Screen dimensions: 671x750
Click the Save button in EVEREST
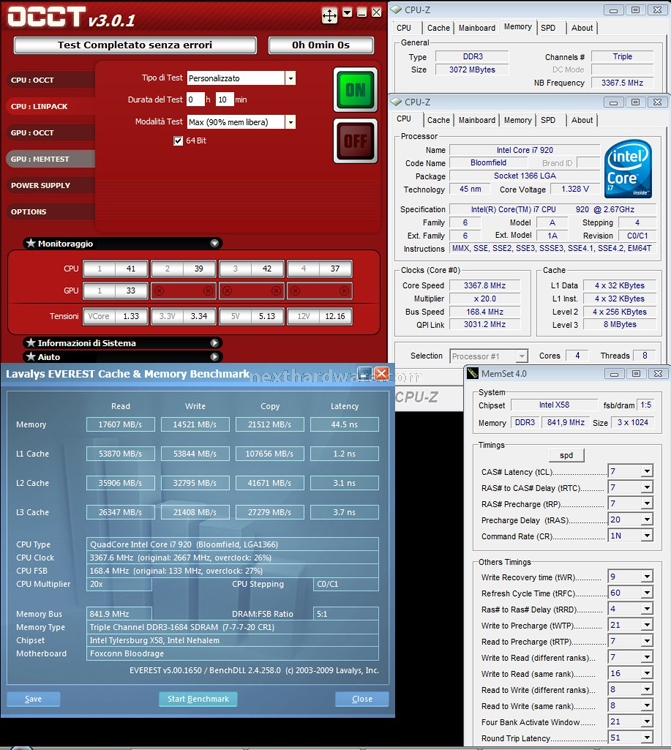point(33,699)
